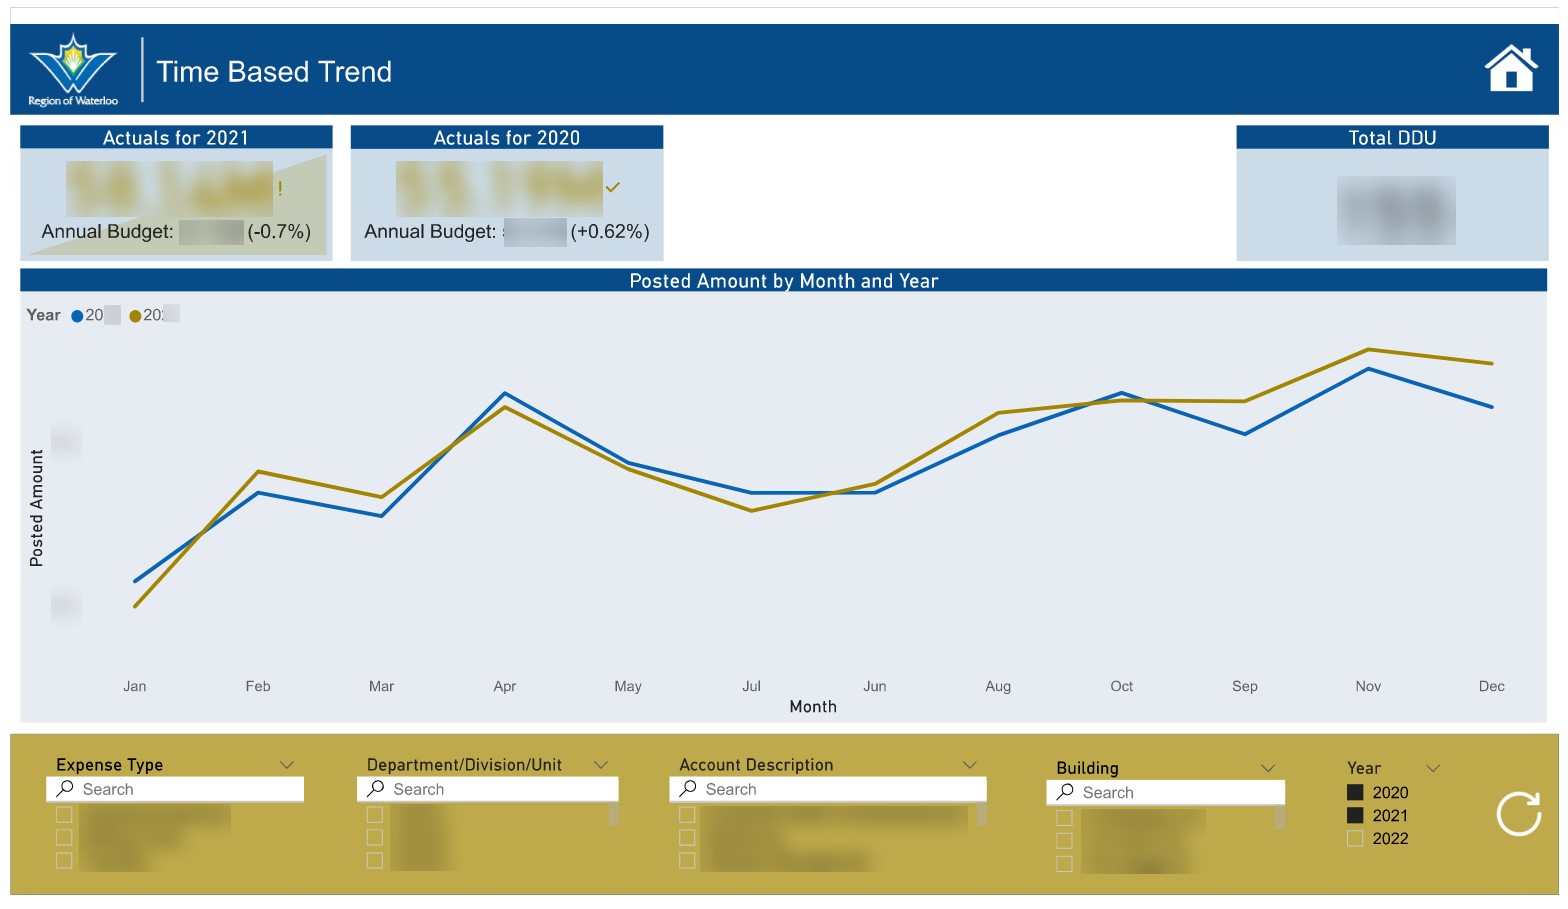Click the Building search field
The width and height of the screenshot is (1568, 909).
(x=1165, y=792)
